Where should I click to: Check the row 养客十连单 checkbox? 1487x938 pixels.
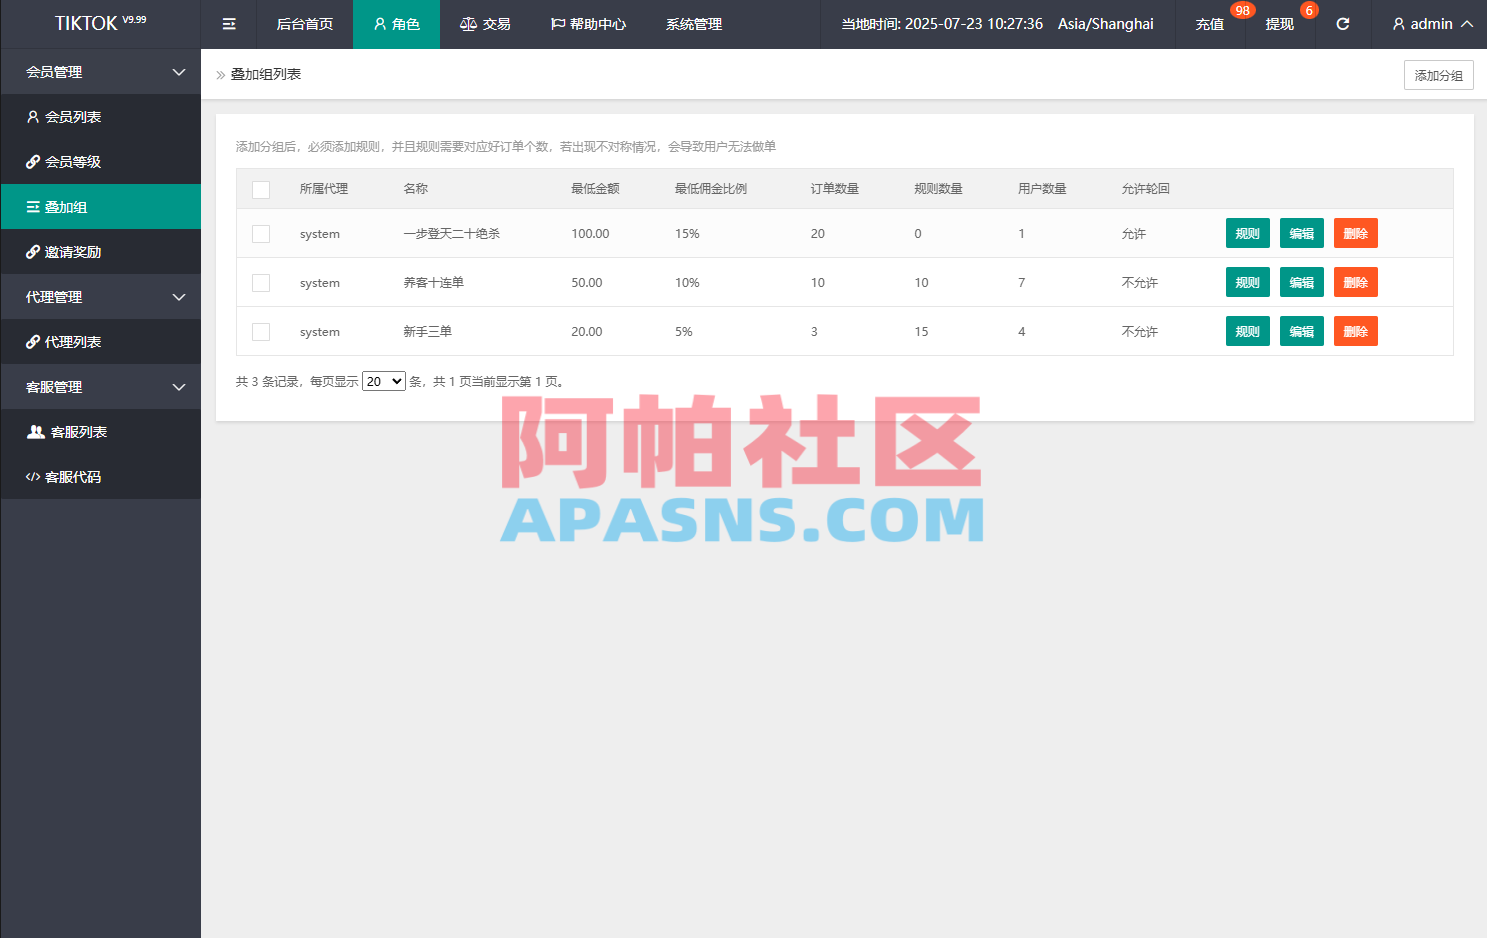[x=261, y=283]
